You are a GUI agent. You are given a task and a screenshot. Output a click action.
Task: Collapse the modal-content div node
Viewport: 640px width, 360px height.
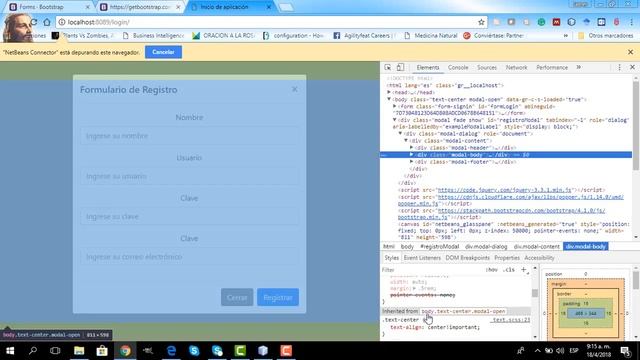[x=406, y=140]
